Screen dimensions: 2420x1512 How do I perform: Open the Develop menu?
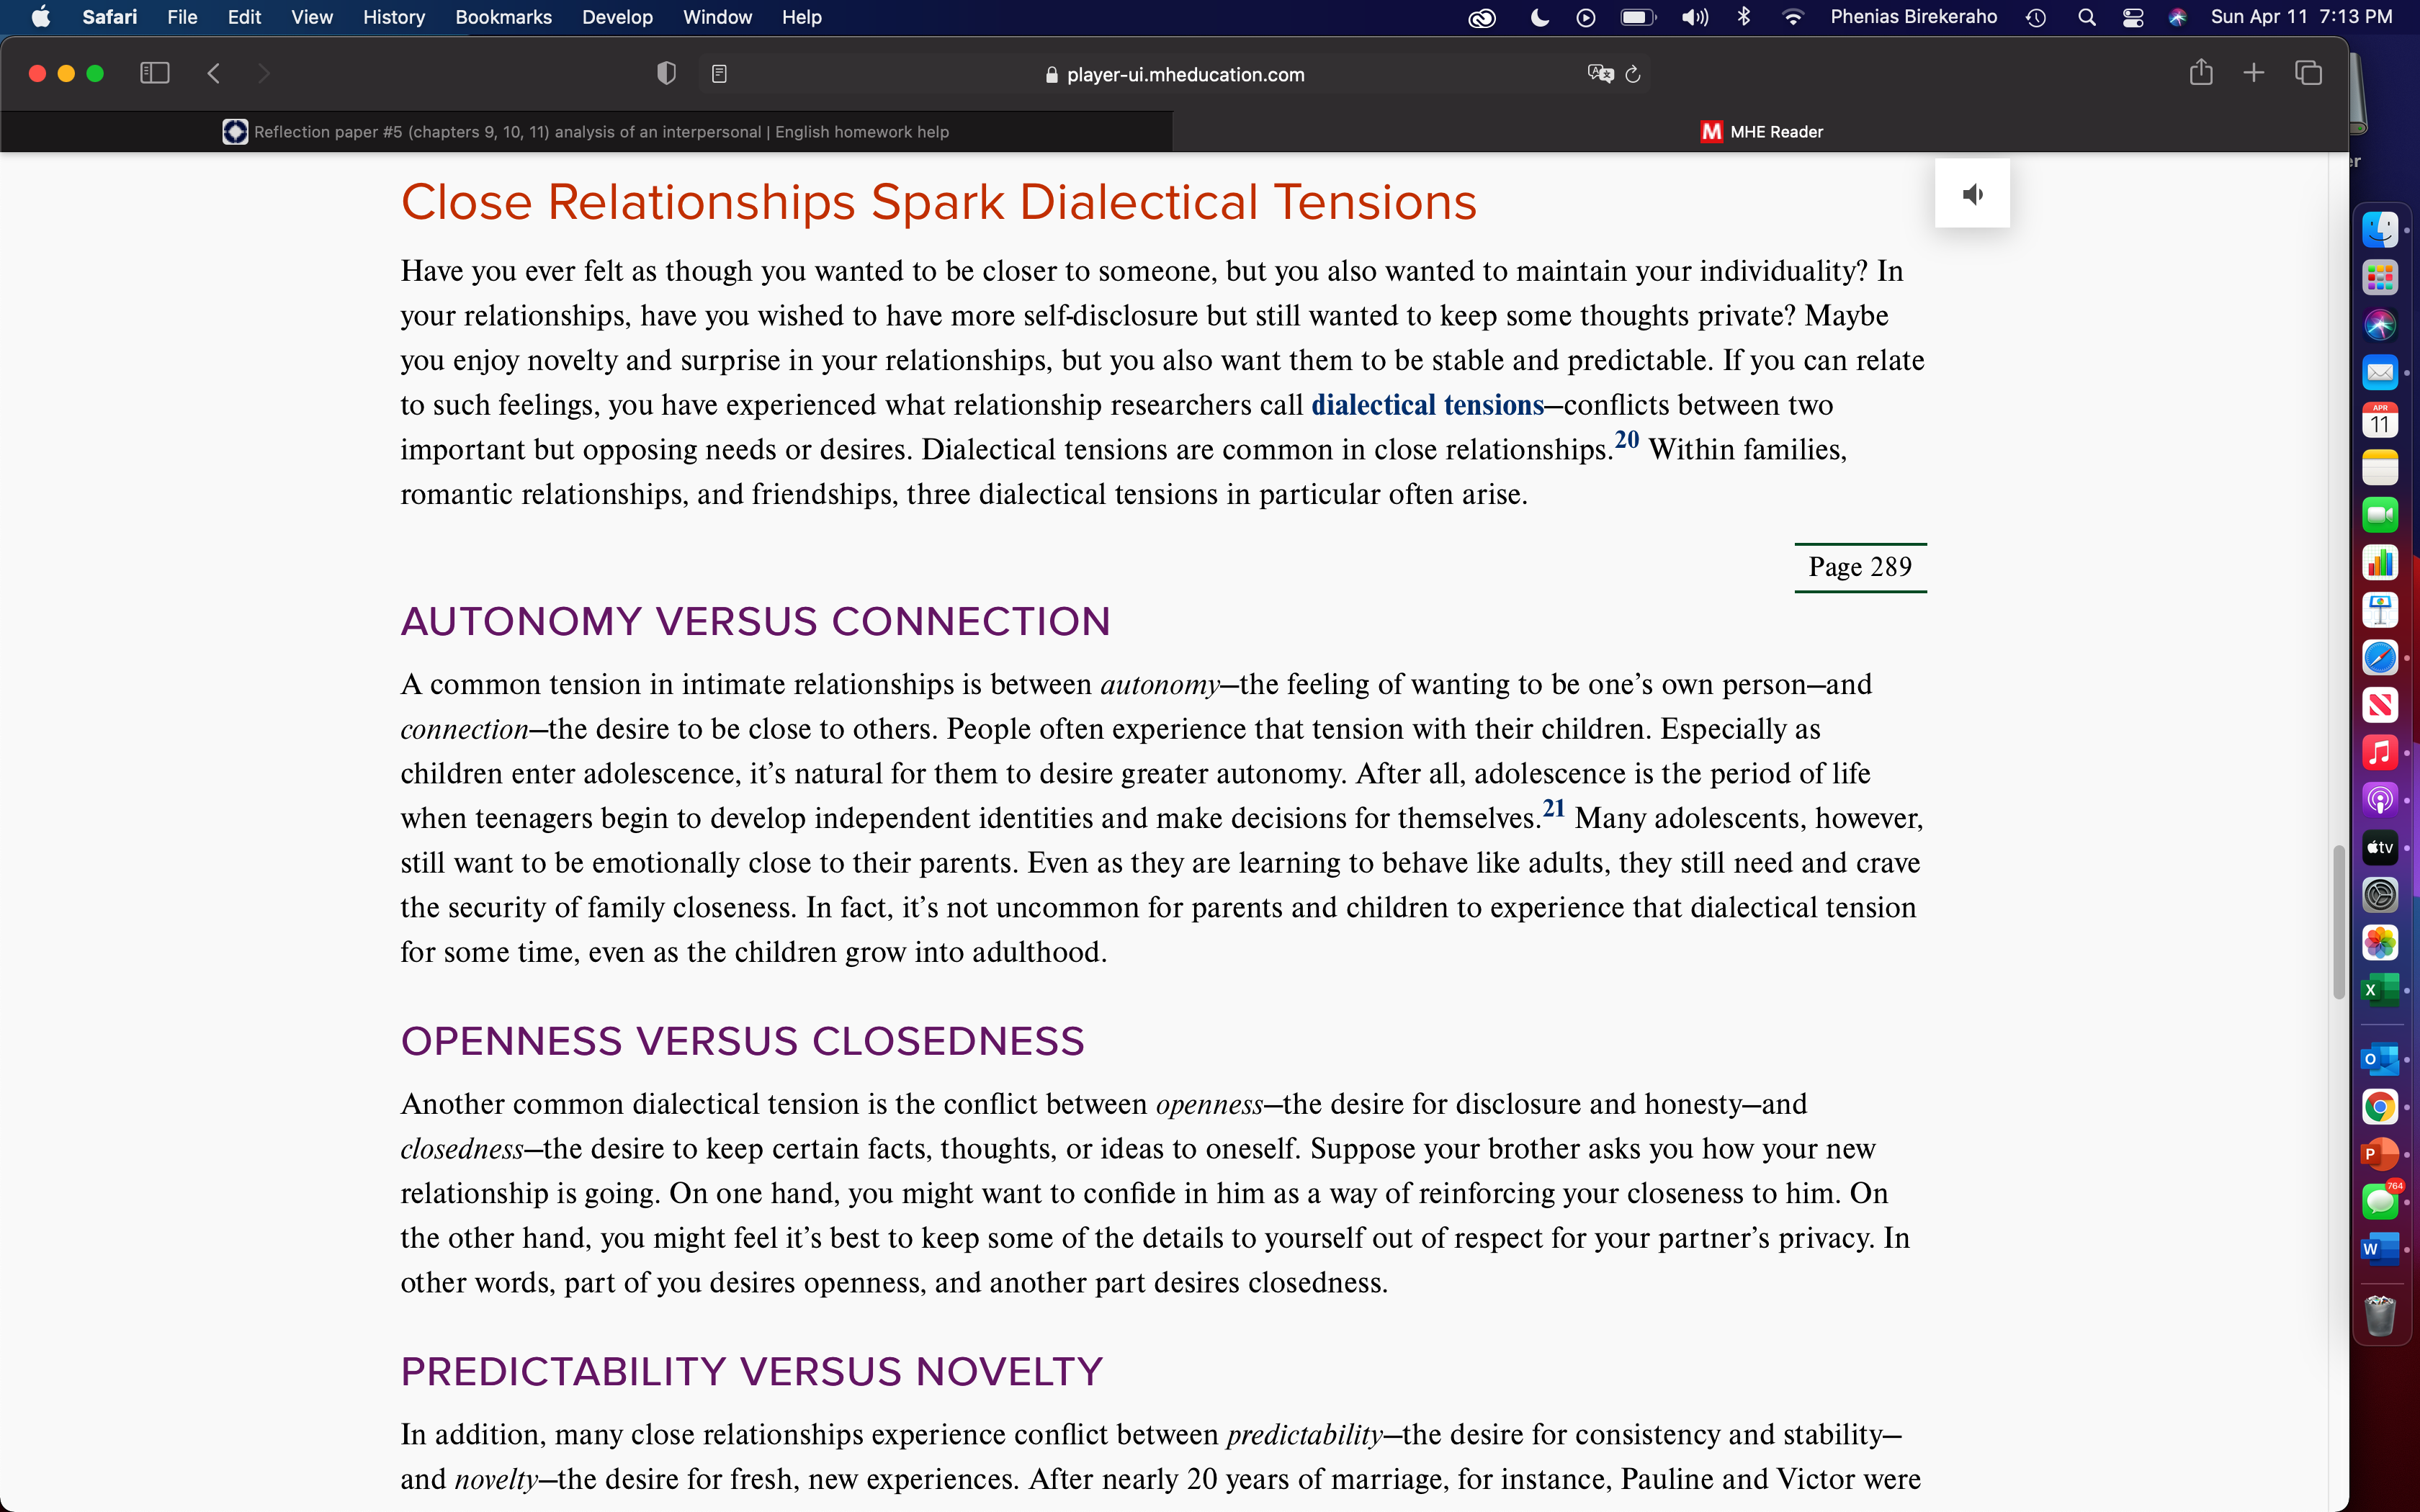tap(617, 17)
